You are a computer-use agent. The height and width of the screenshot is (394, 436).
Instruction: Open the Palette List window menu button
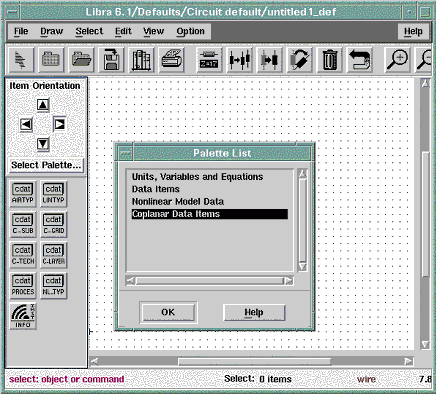(x=126, y=153)
